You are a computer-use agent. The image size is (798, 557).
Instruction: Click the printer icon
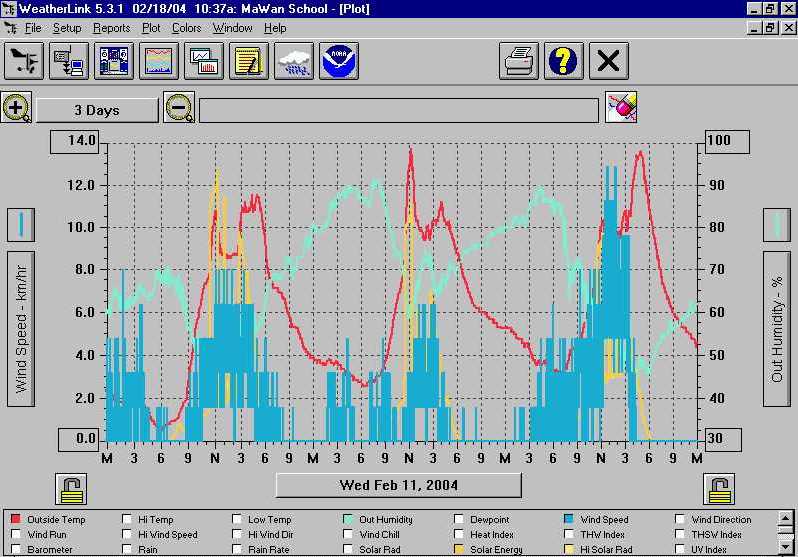pyautogui.click(x=519, y=61)
